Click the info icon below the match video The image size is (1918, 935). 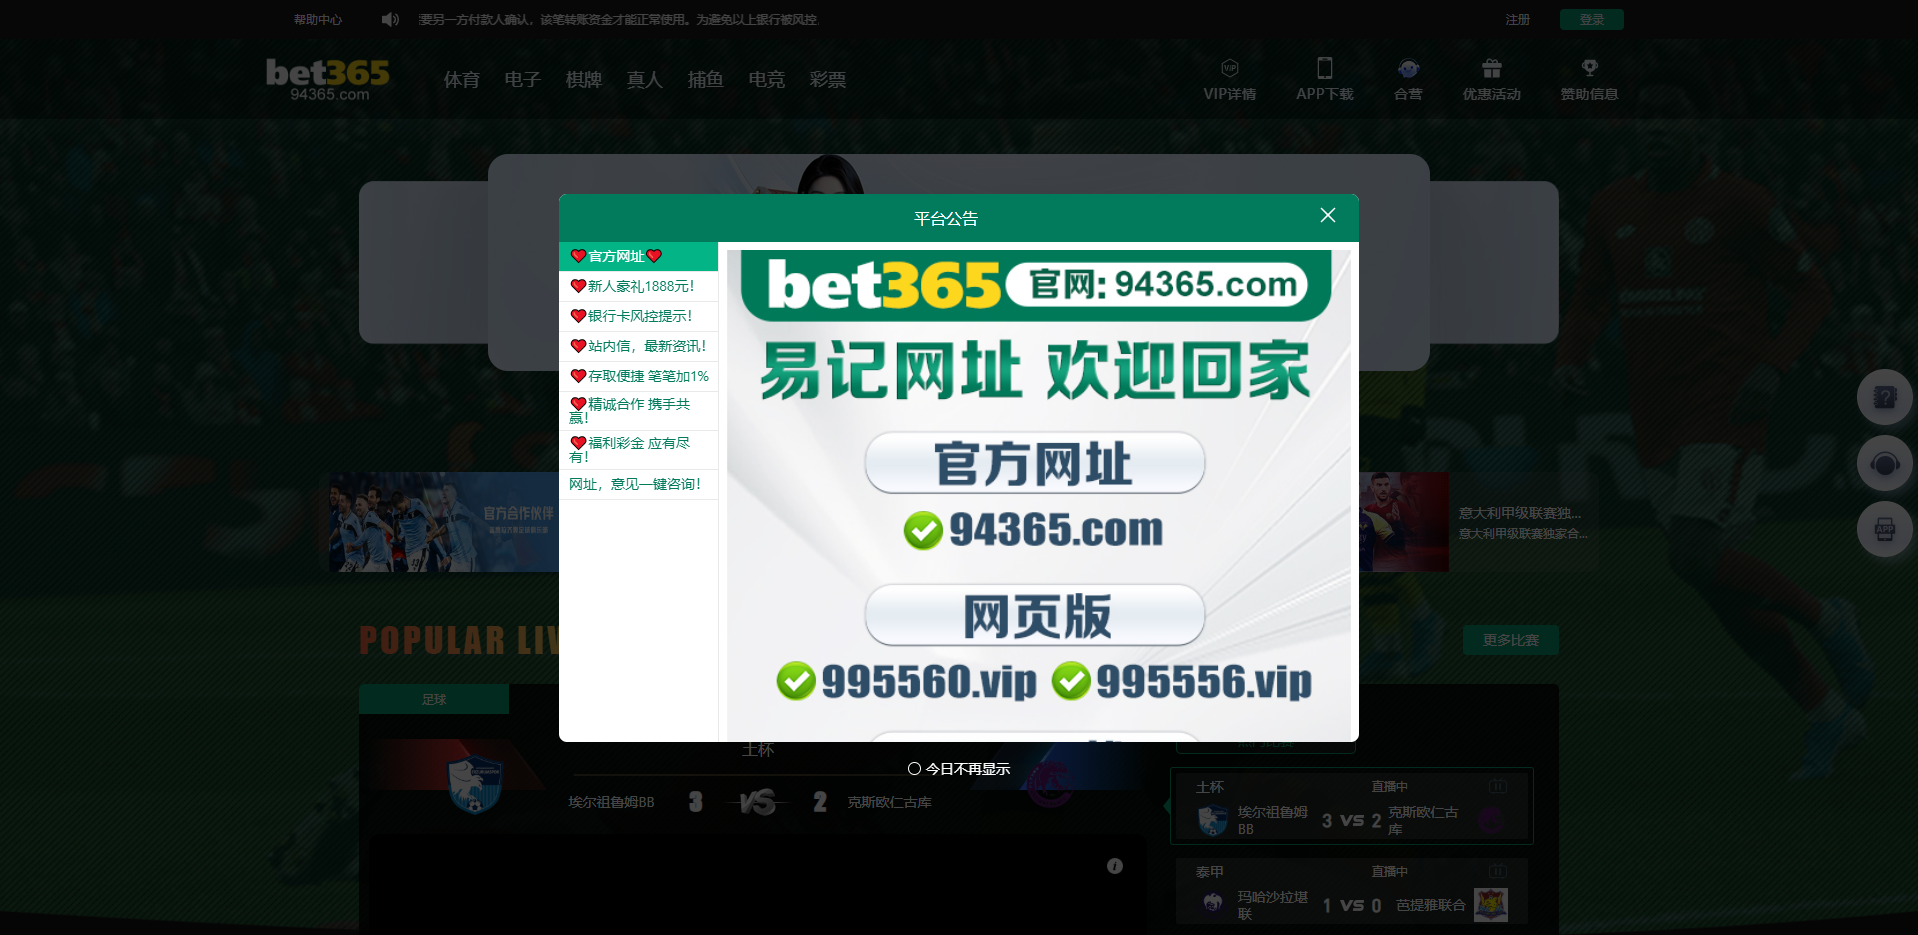(x=1115, y=866)
